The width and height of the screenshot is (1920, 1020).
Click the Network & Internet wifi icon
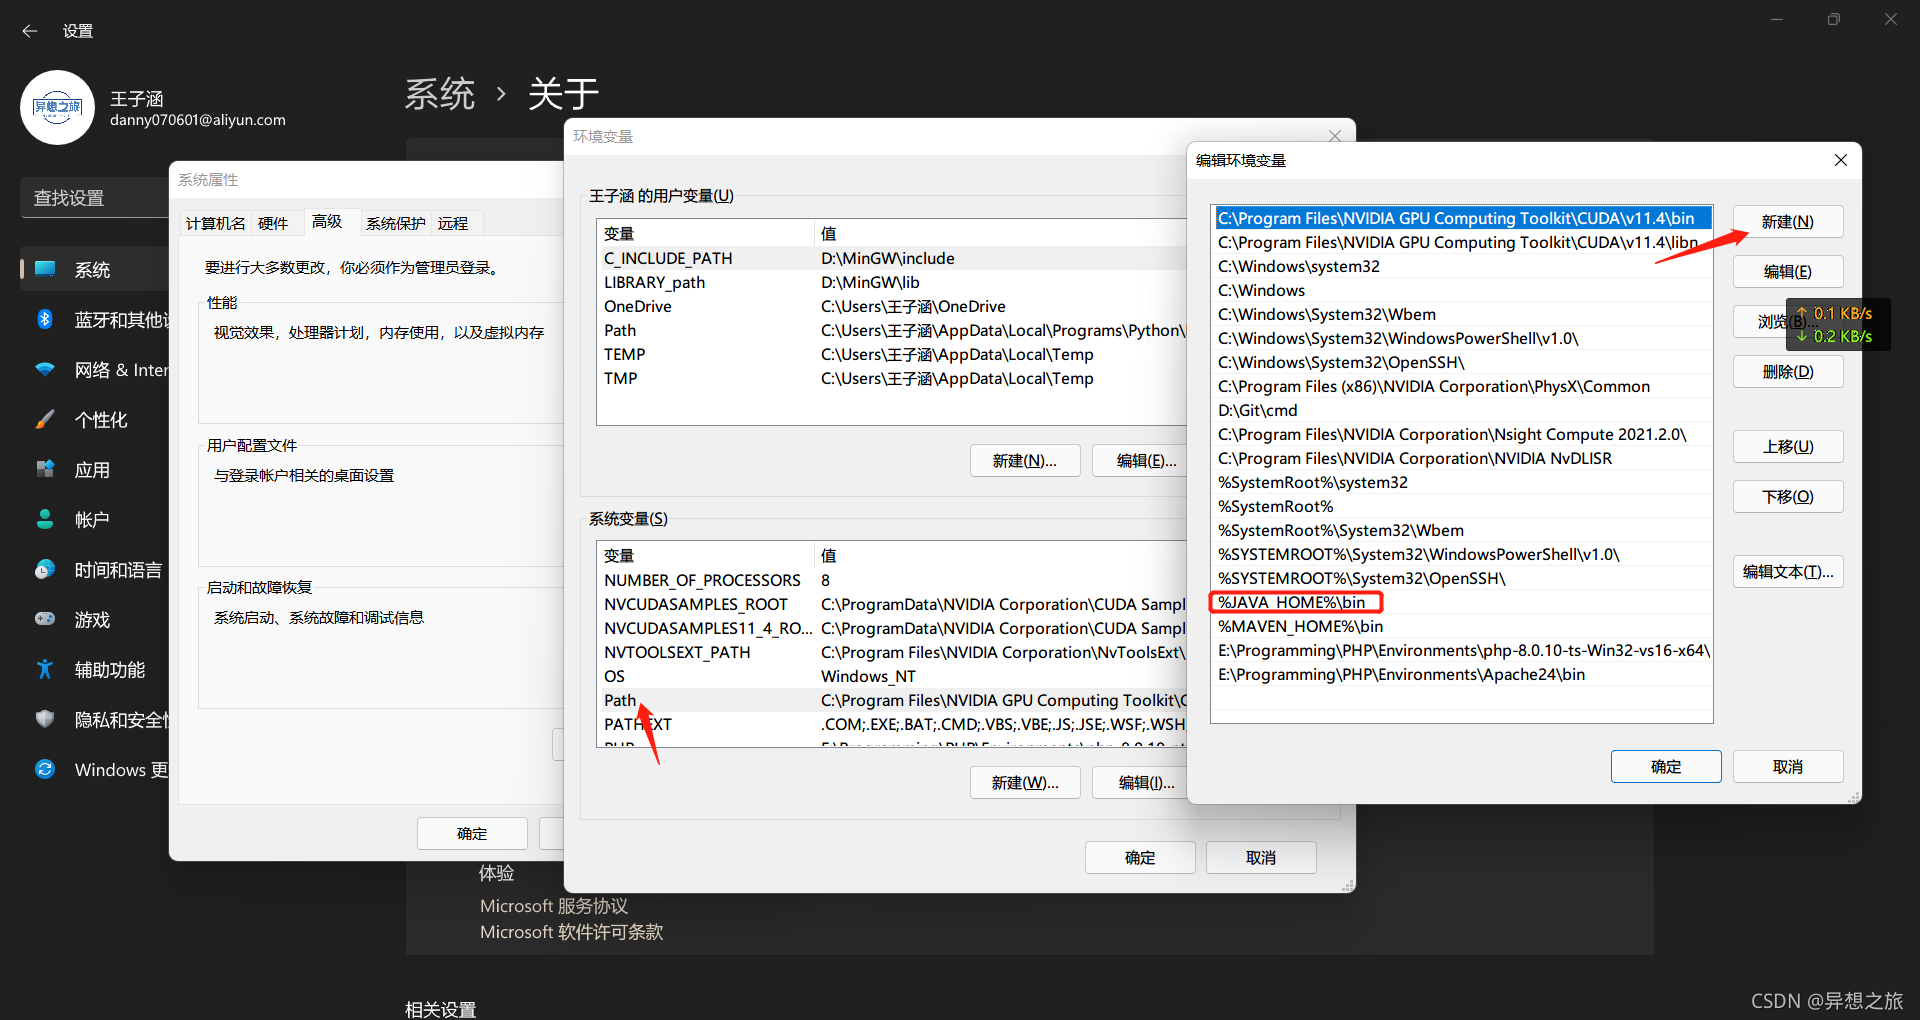click(x=45, y=369)
